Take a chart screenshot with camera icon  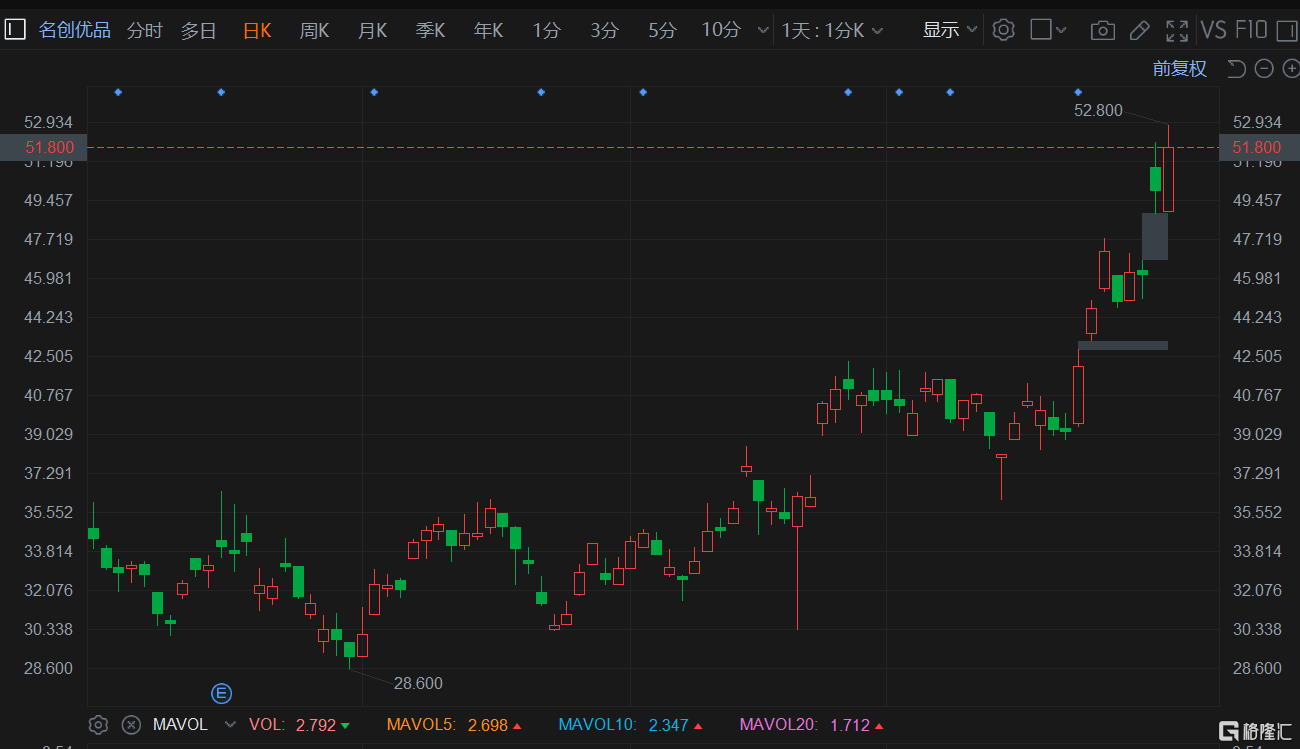click(1102, 30)
